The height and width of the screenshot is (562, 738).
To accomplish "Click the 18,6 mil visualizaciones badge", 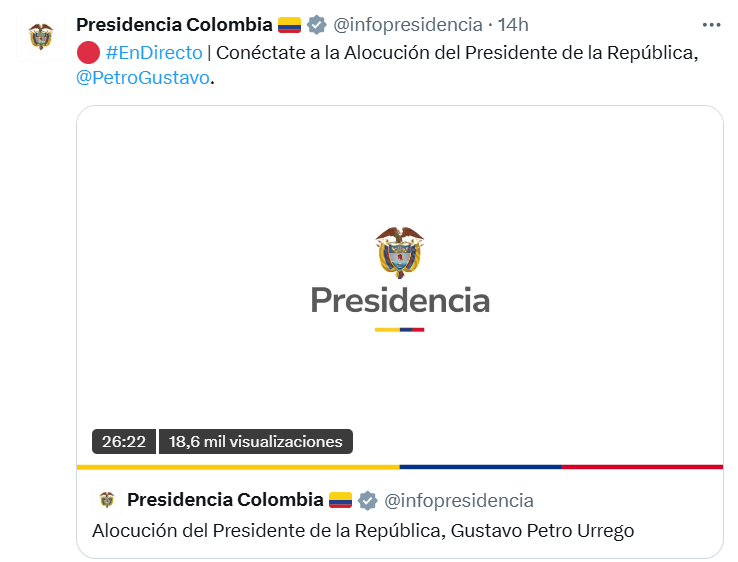I will point(255,441).
